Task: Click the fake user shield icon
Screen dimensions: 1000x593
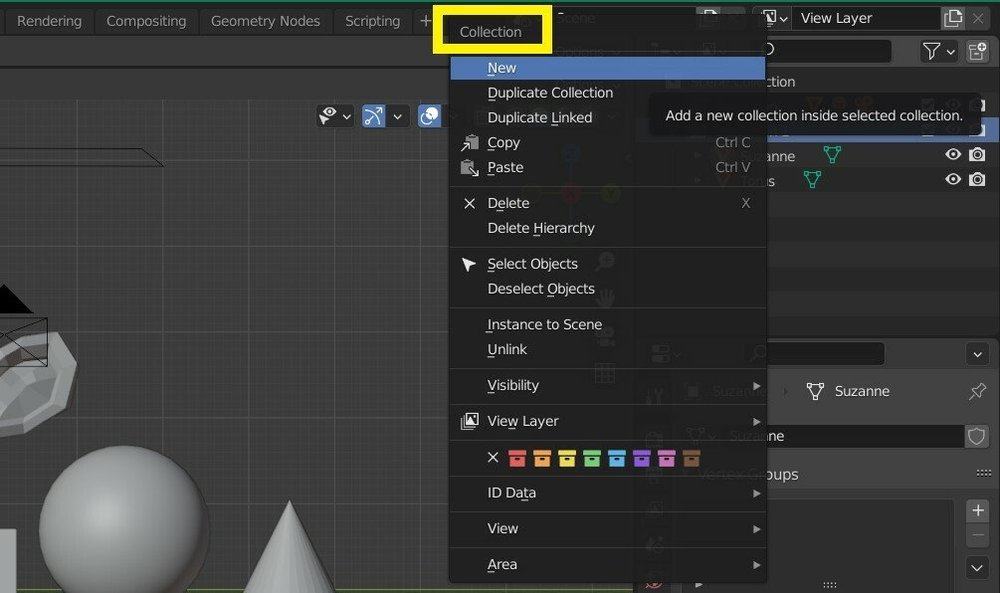Action: click(x=976, y=436)
